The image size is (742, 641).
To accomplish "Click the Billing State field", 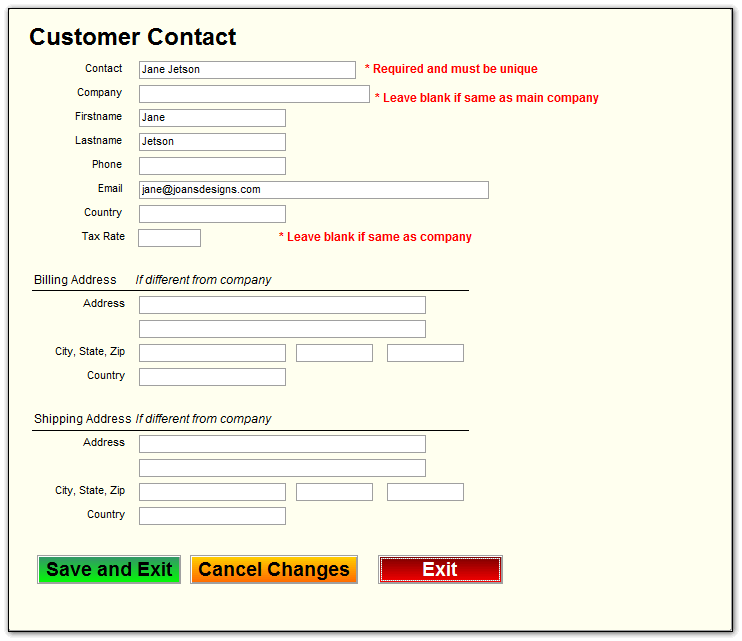I will click(334, 353).
